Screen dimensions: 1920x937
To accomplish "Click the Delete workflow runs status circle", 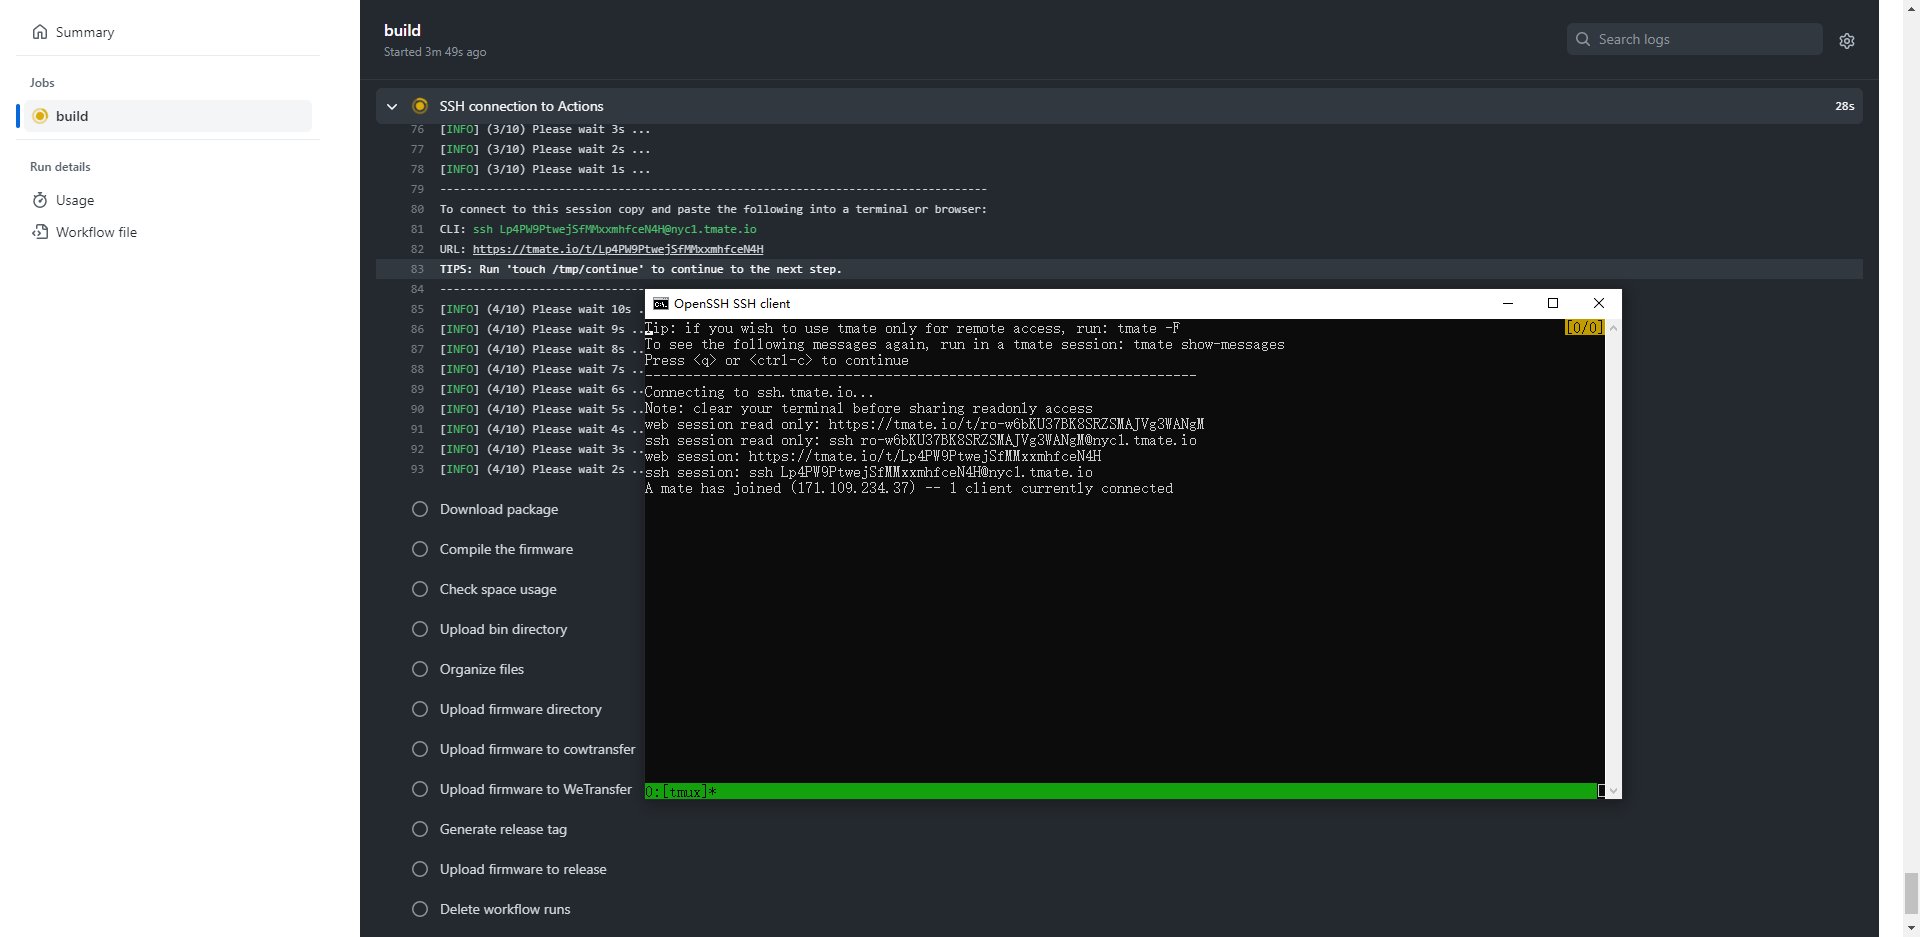I will (420, 909).
